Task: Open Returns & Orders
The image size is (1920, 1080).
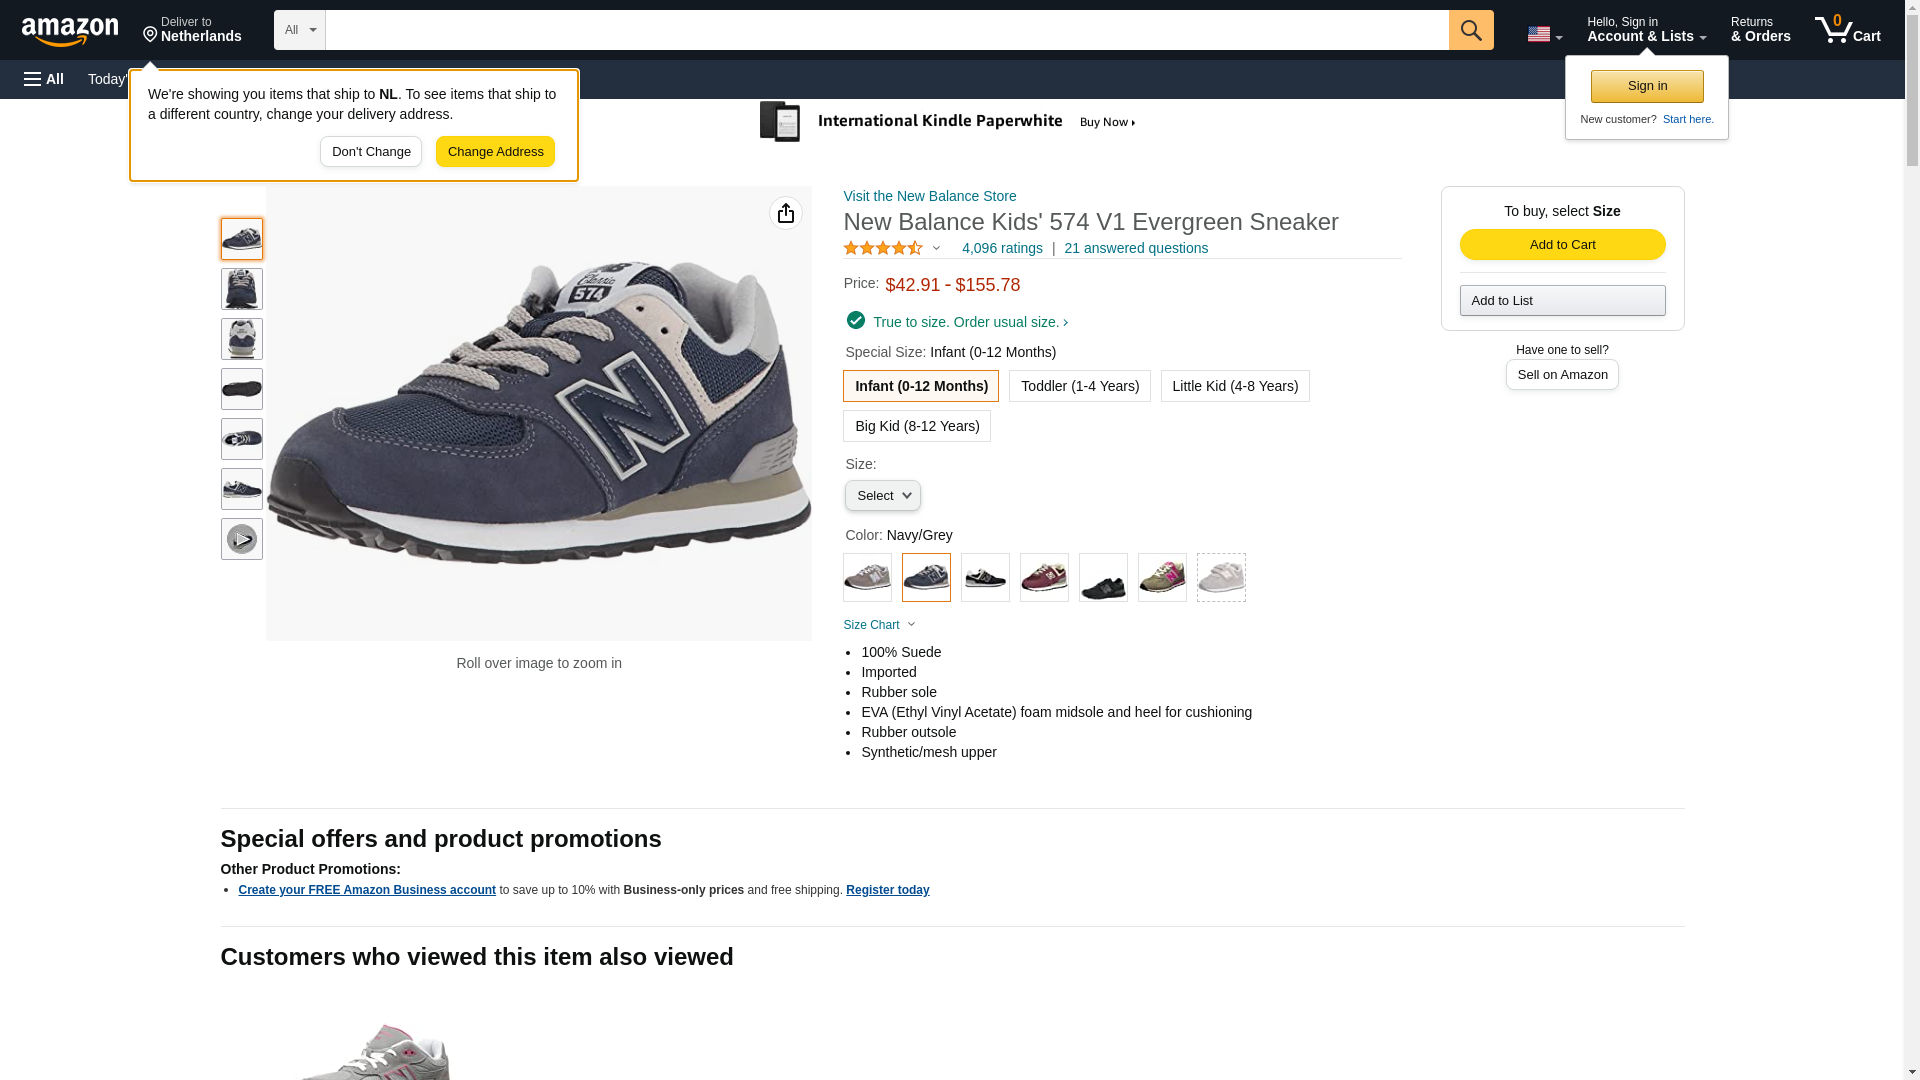Action: 1760,30
